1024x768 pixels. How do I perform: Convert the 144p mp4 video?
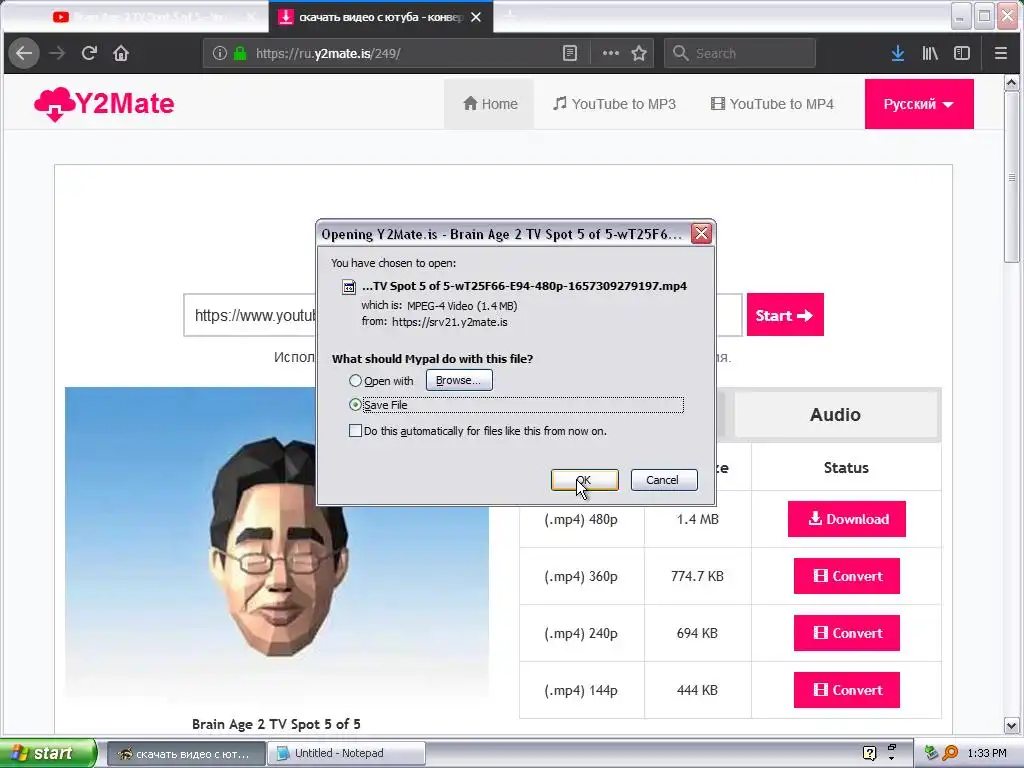[x=846, y=690]
